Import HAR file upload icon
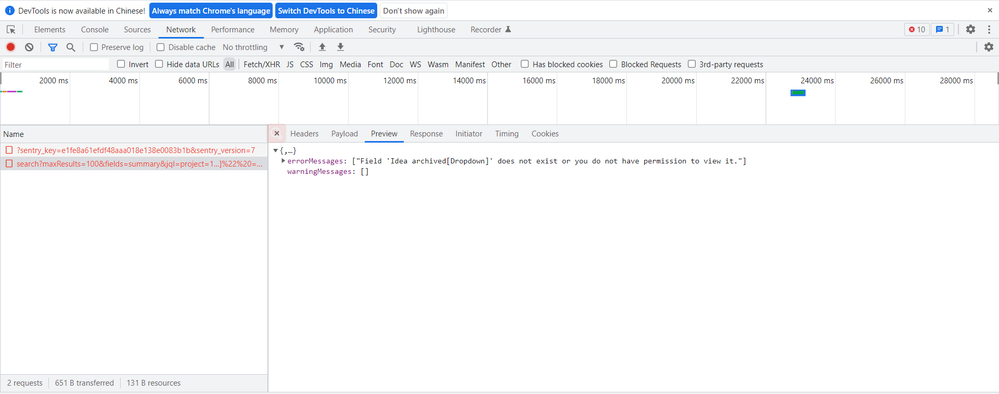 tap(322, 47)
